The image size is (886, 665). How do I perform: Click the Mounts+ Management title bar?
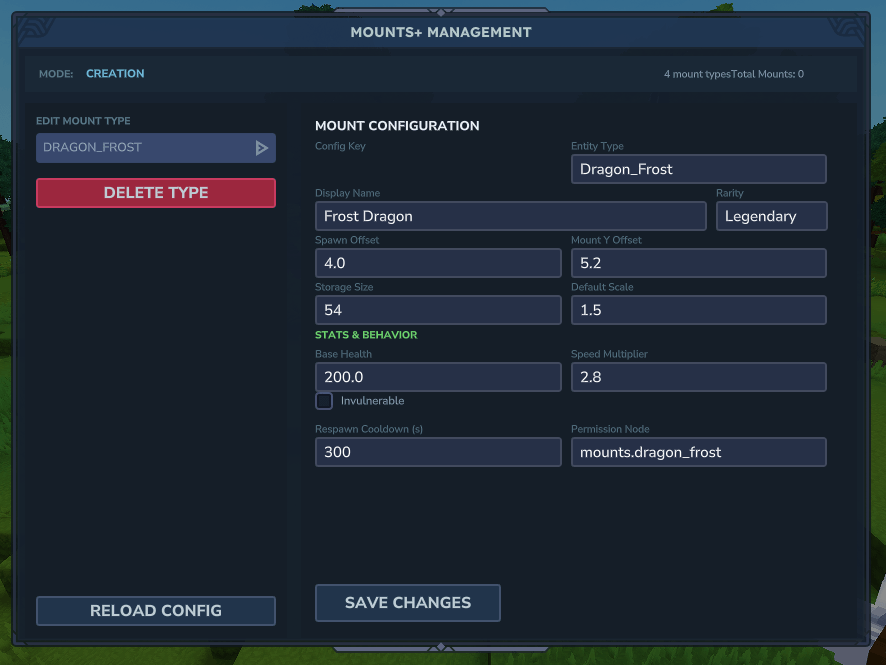pos(441,32)
